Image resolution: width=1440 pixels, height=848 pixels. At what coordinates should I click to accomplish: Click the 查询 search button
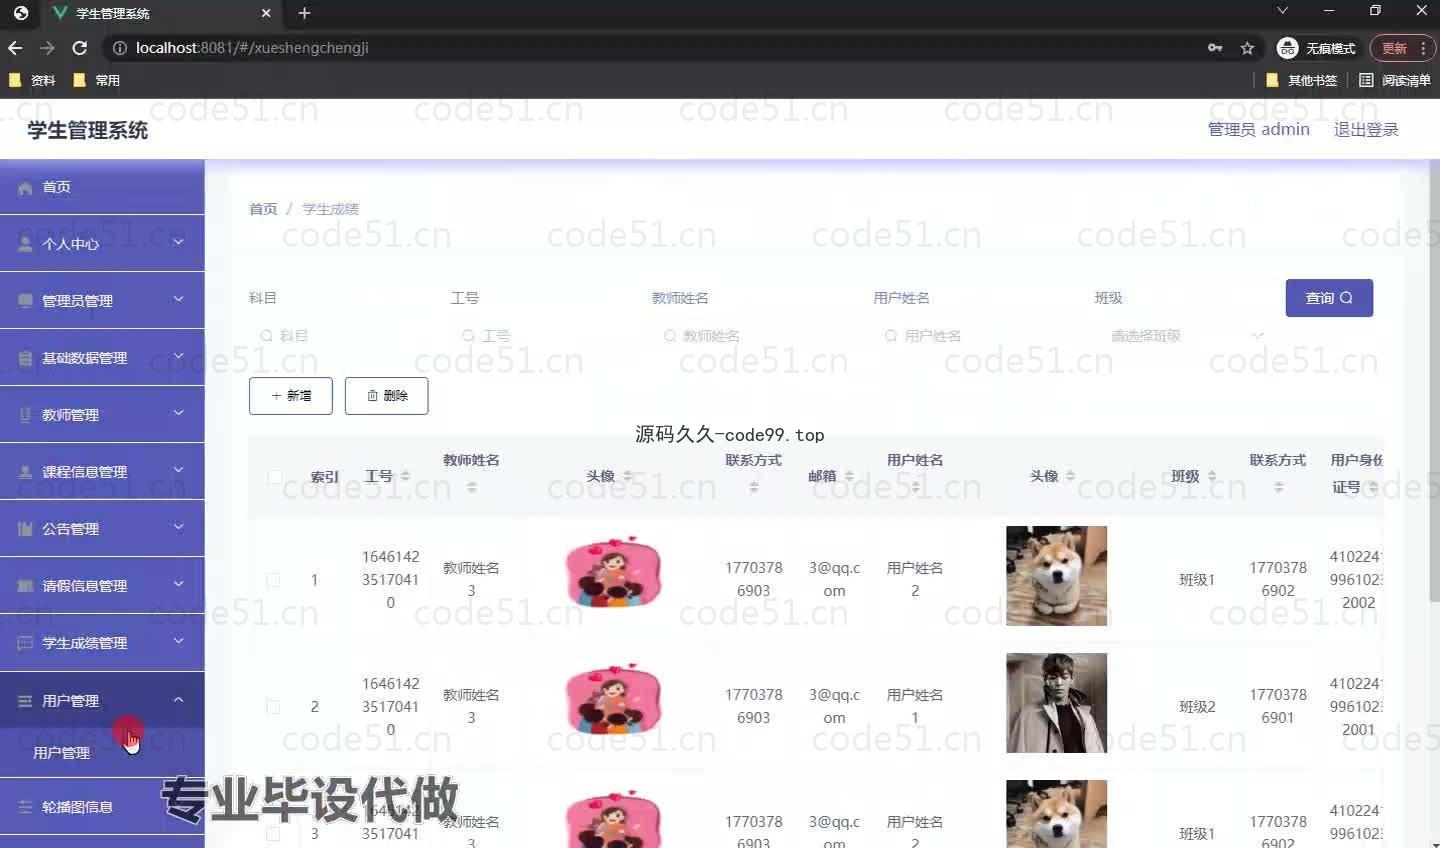[1329, 298]
